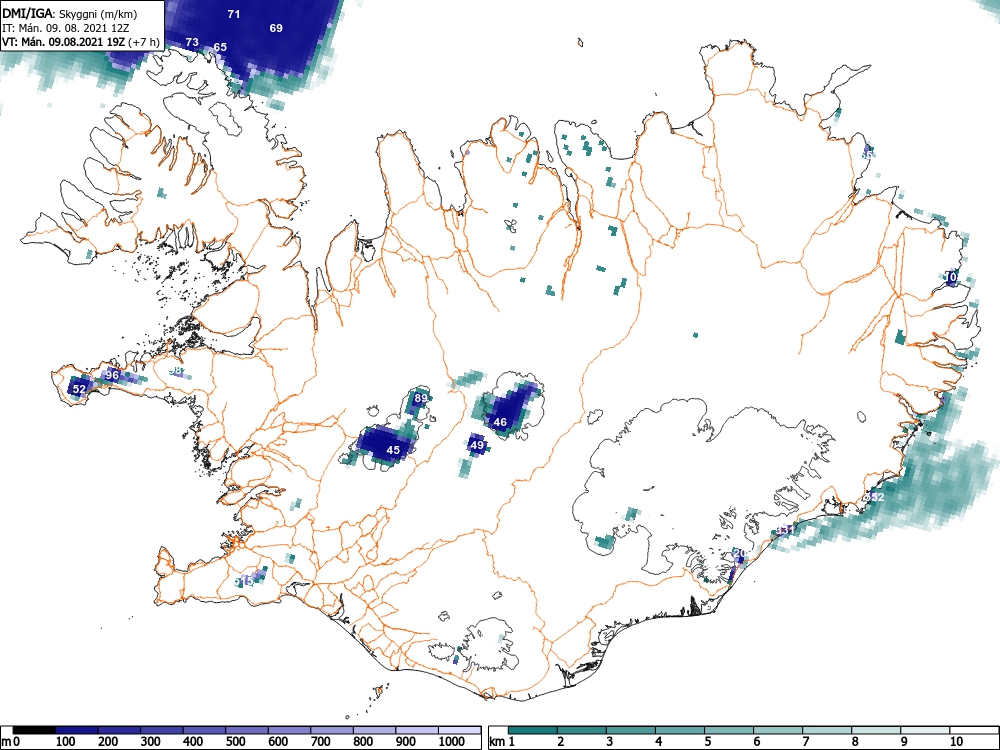This screenshot has height=750, width=1000.
Task: Click the visibility value 69 offshore
Action: coord(276,28)
